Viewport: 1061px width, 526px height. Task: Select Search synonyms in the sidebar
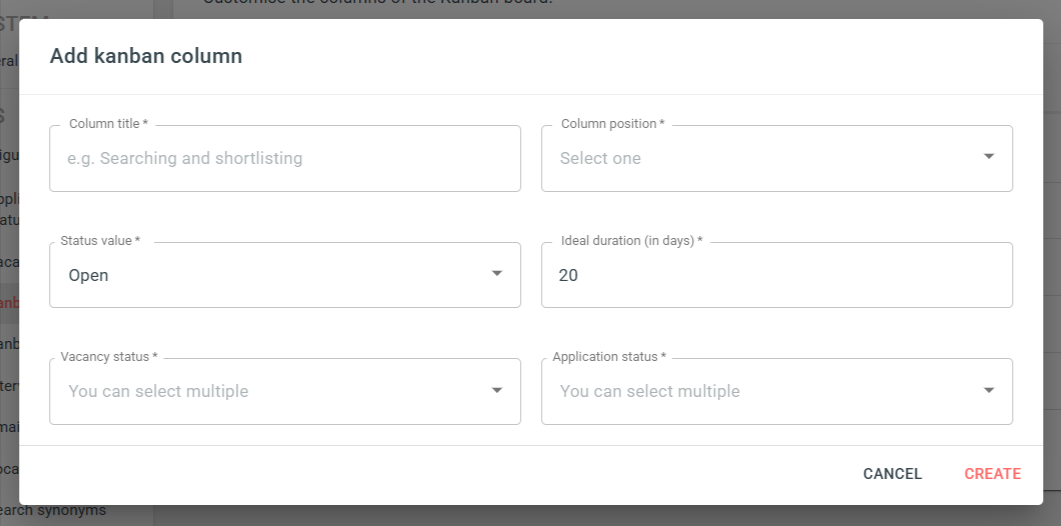[x=53, y=510]
